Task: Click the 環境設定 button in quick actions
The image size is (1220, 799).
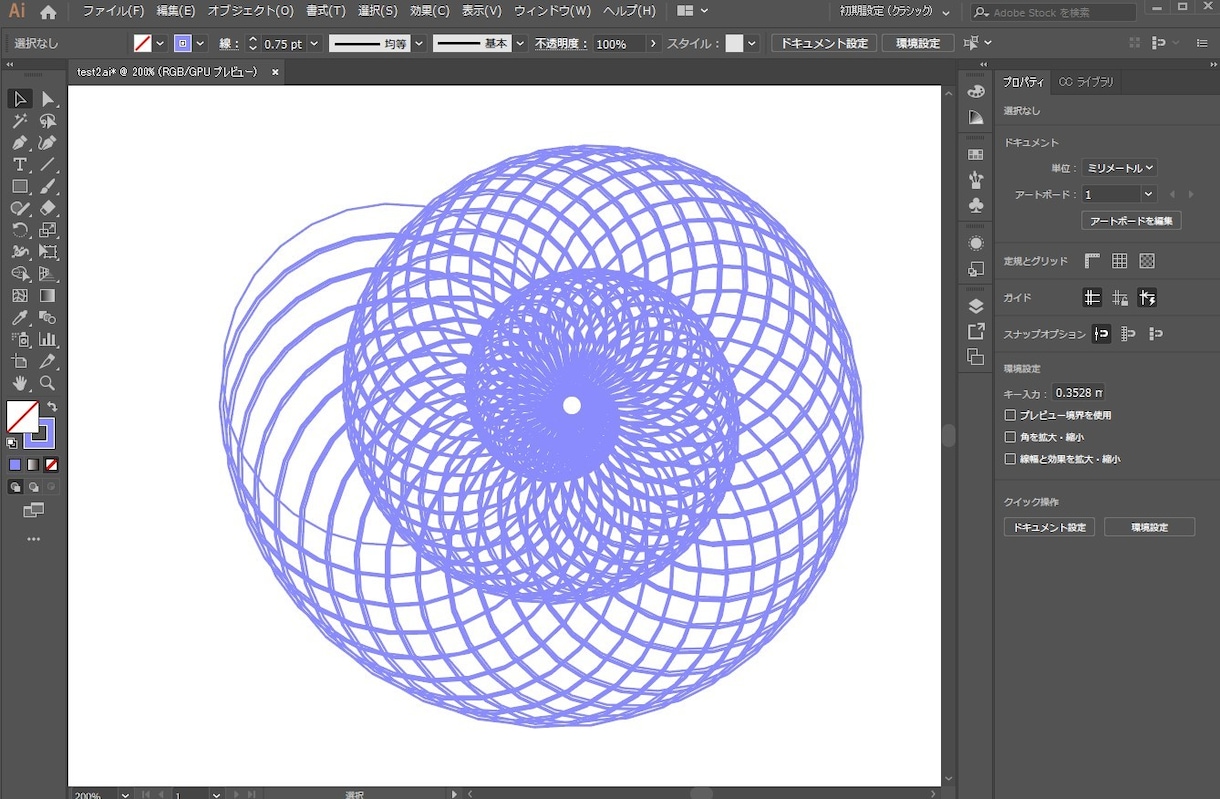Action: point(1149,527)
